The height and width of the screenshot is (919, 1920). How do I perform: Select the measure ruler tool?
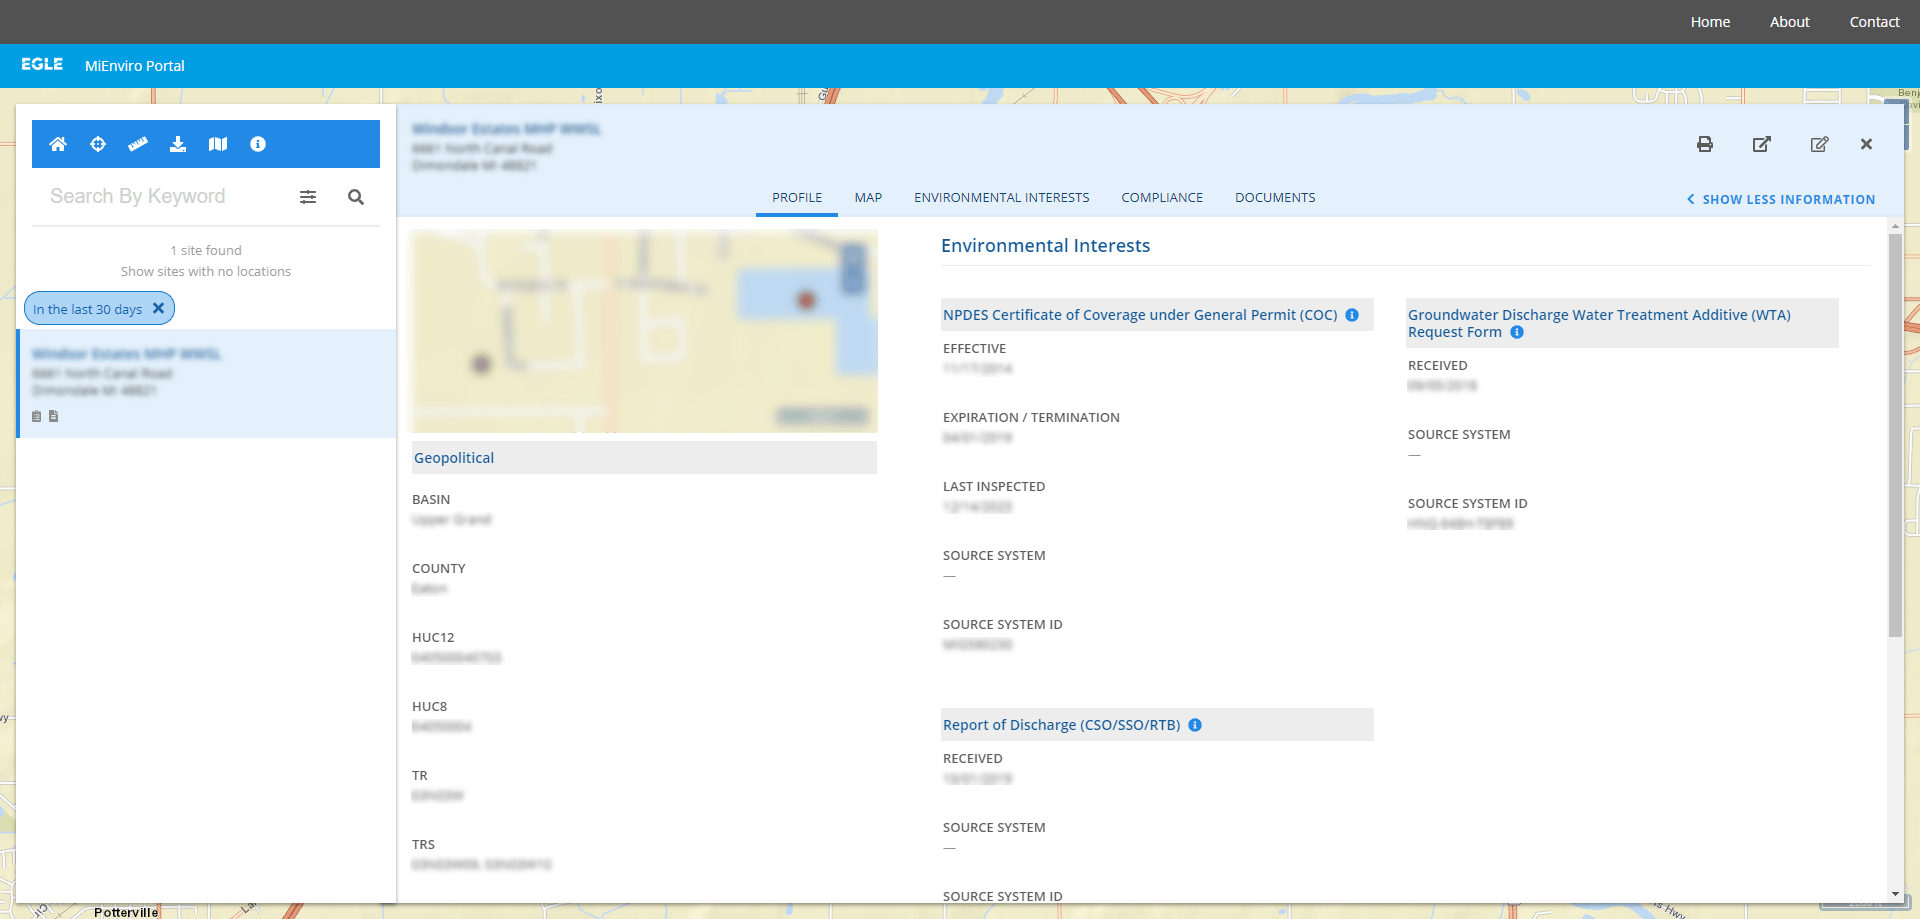138,144
